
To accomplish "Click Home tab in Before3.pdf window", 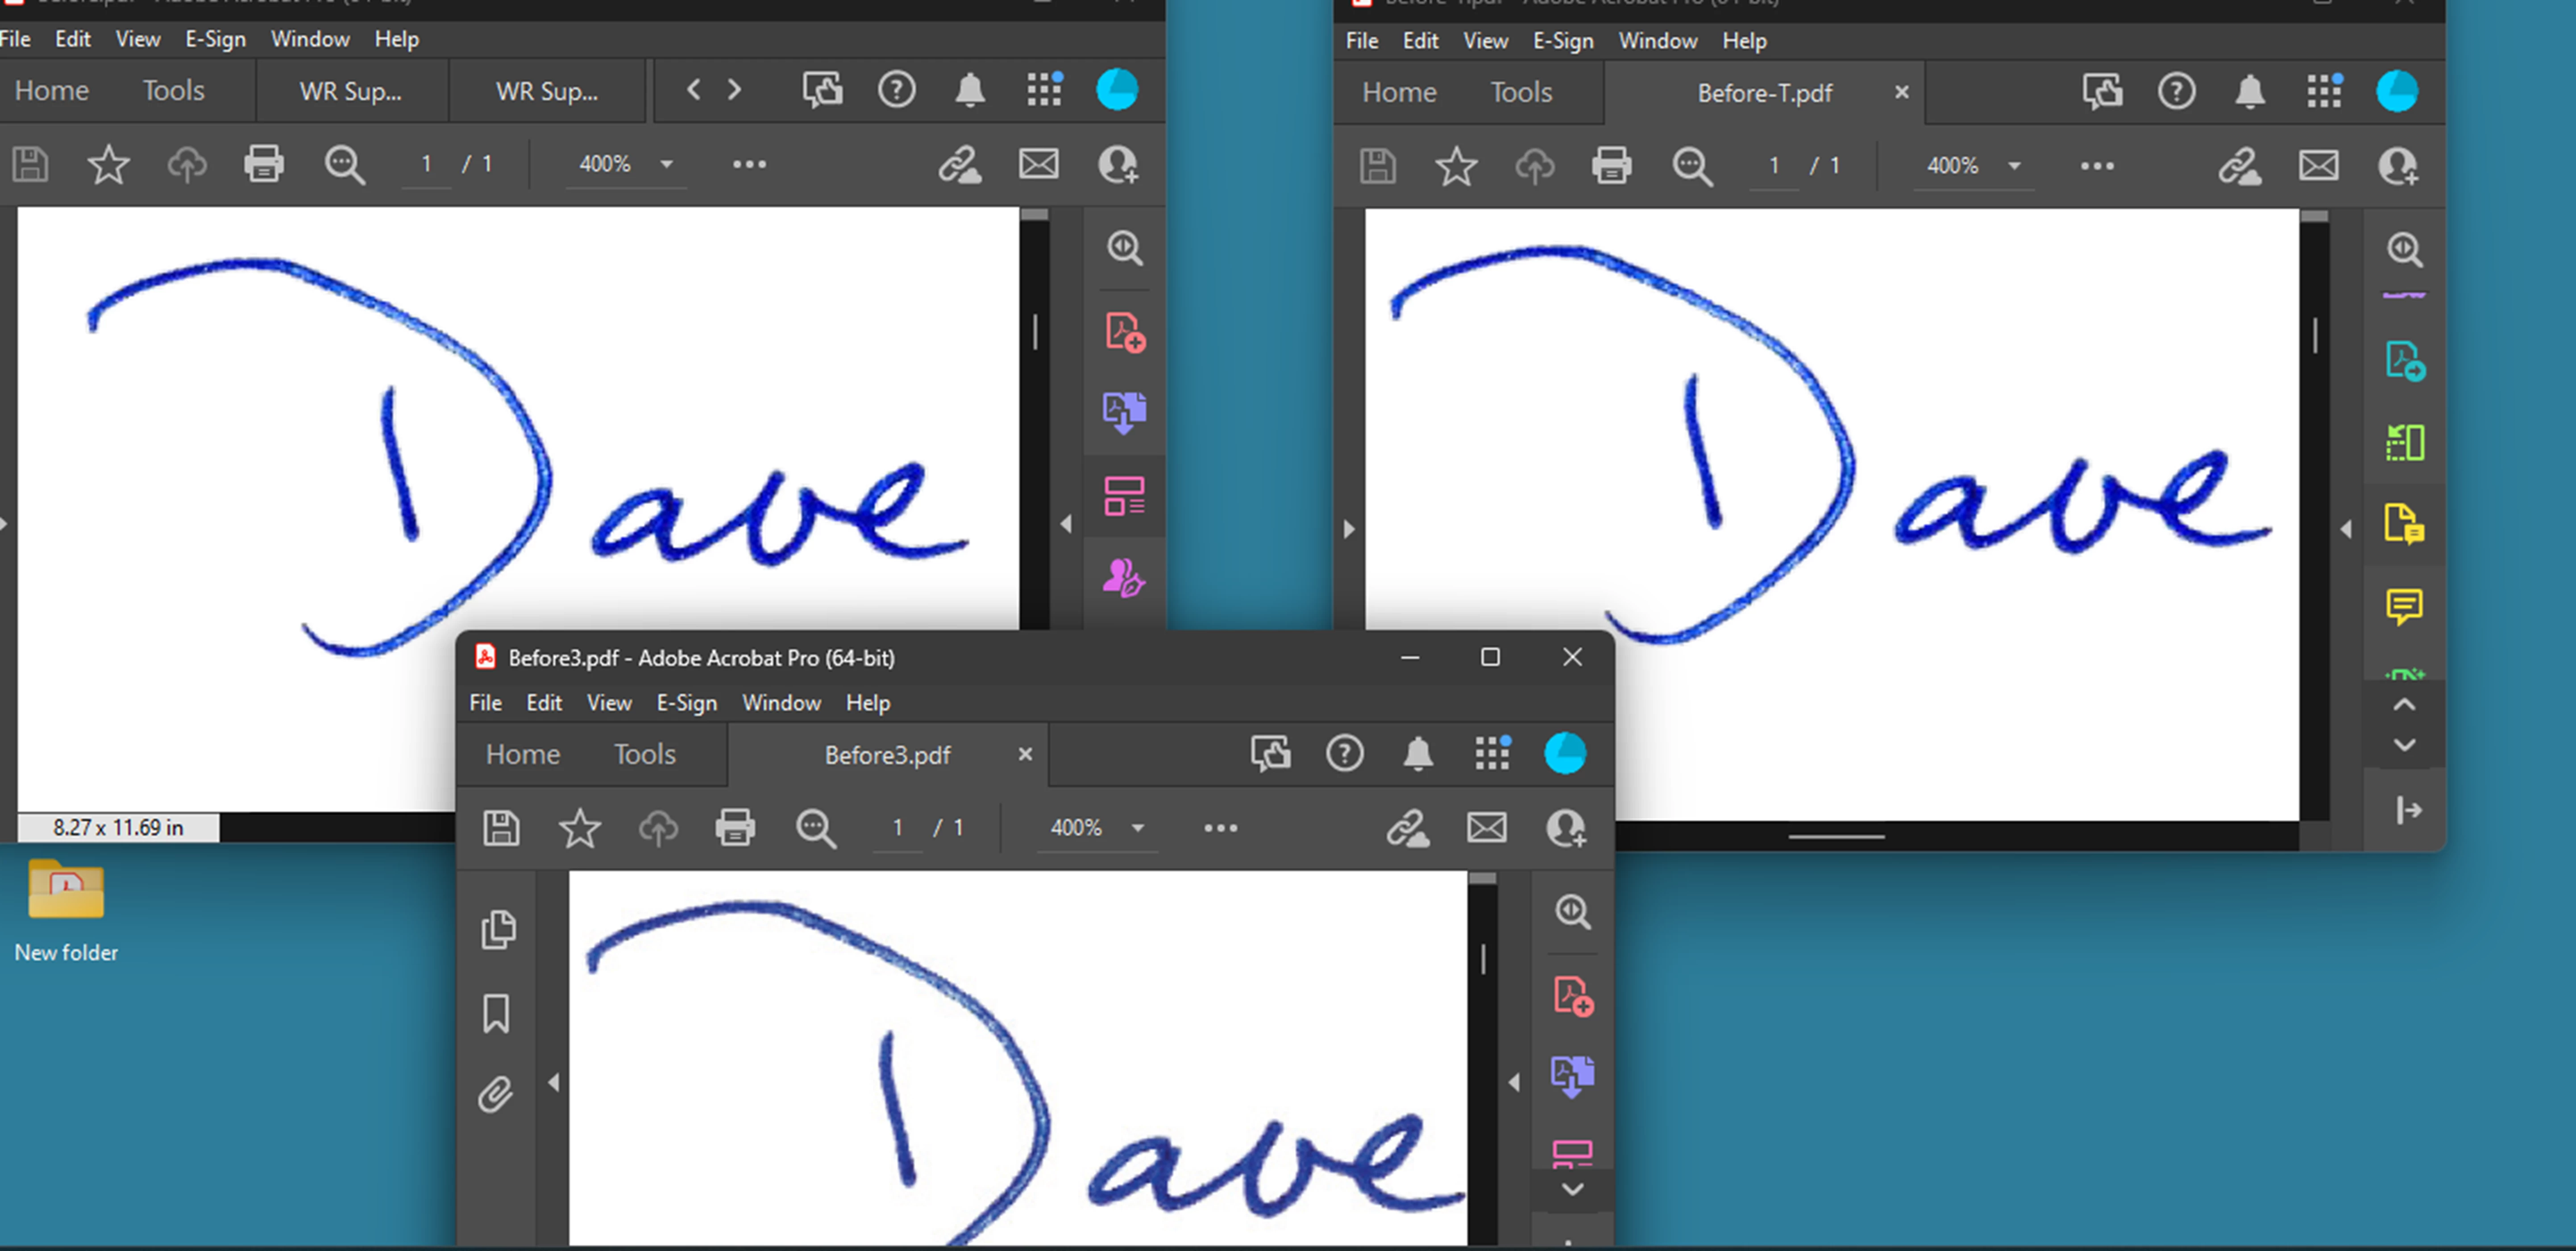I will pos(522,755).
